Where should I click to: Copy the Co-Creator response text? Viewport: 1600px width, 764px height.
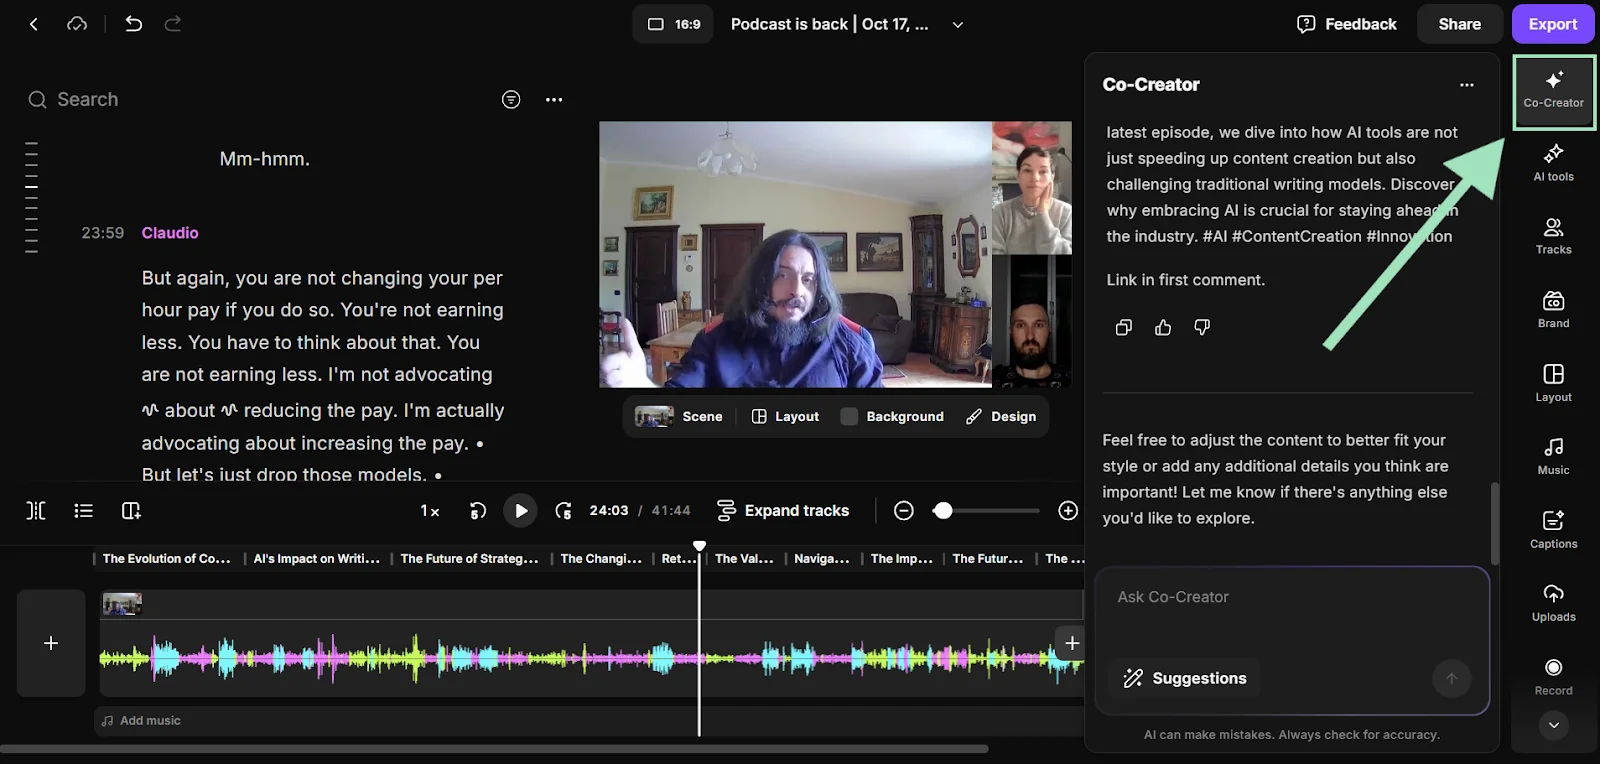click(x=1124, y=328)
